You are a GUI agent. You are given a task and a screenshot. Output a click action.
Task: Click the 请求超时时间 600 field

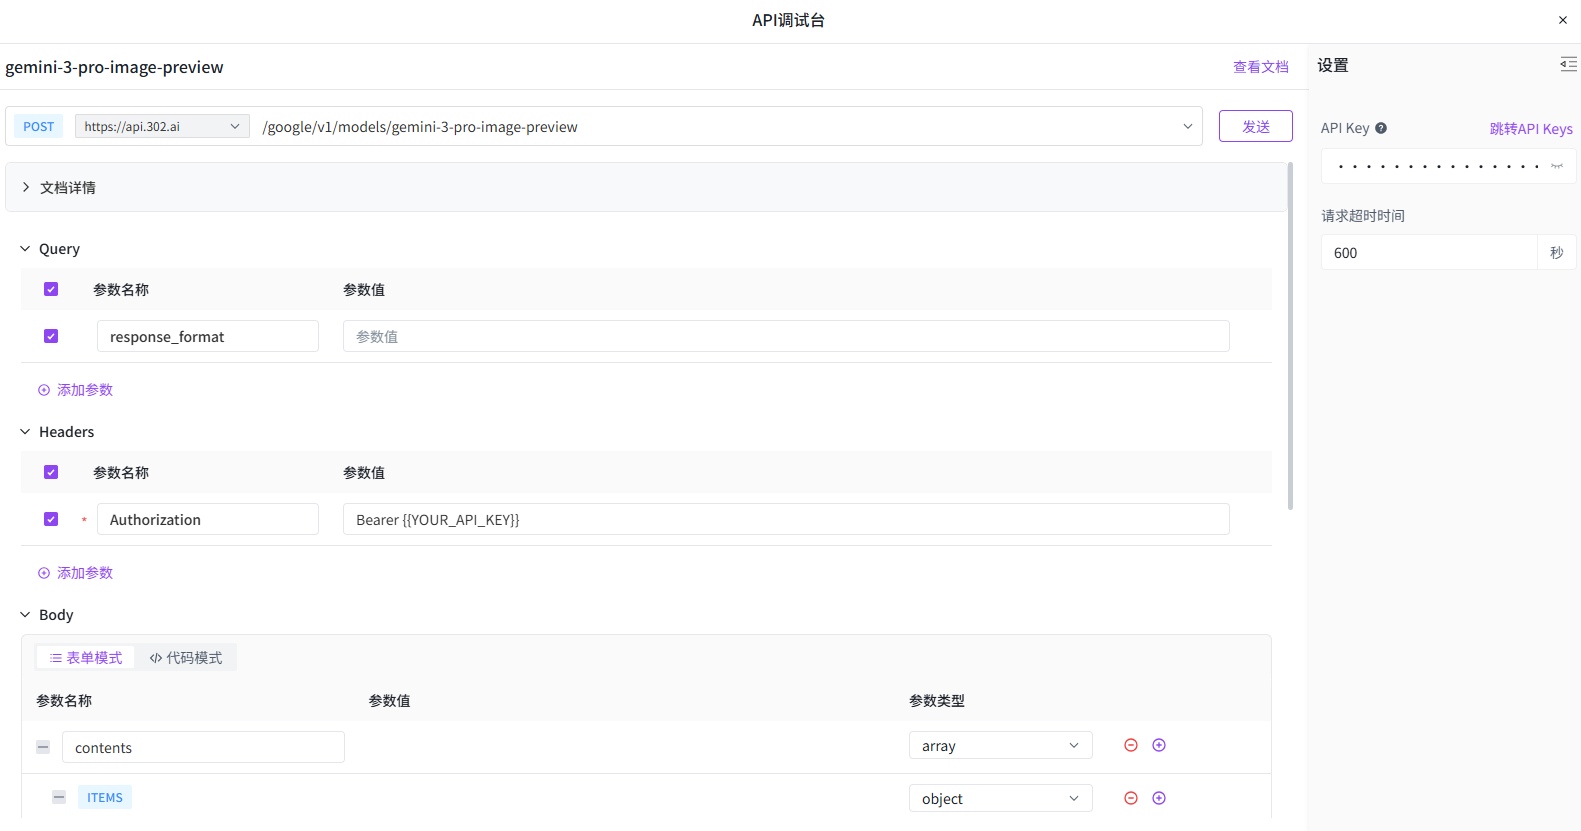[x=1429, y=252]
